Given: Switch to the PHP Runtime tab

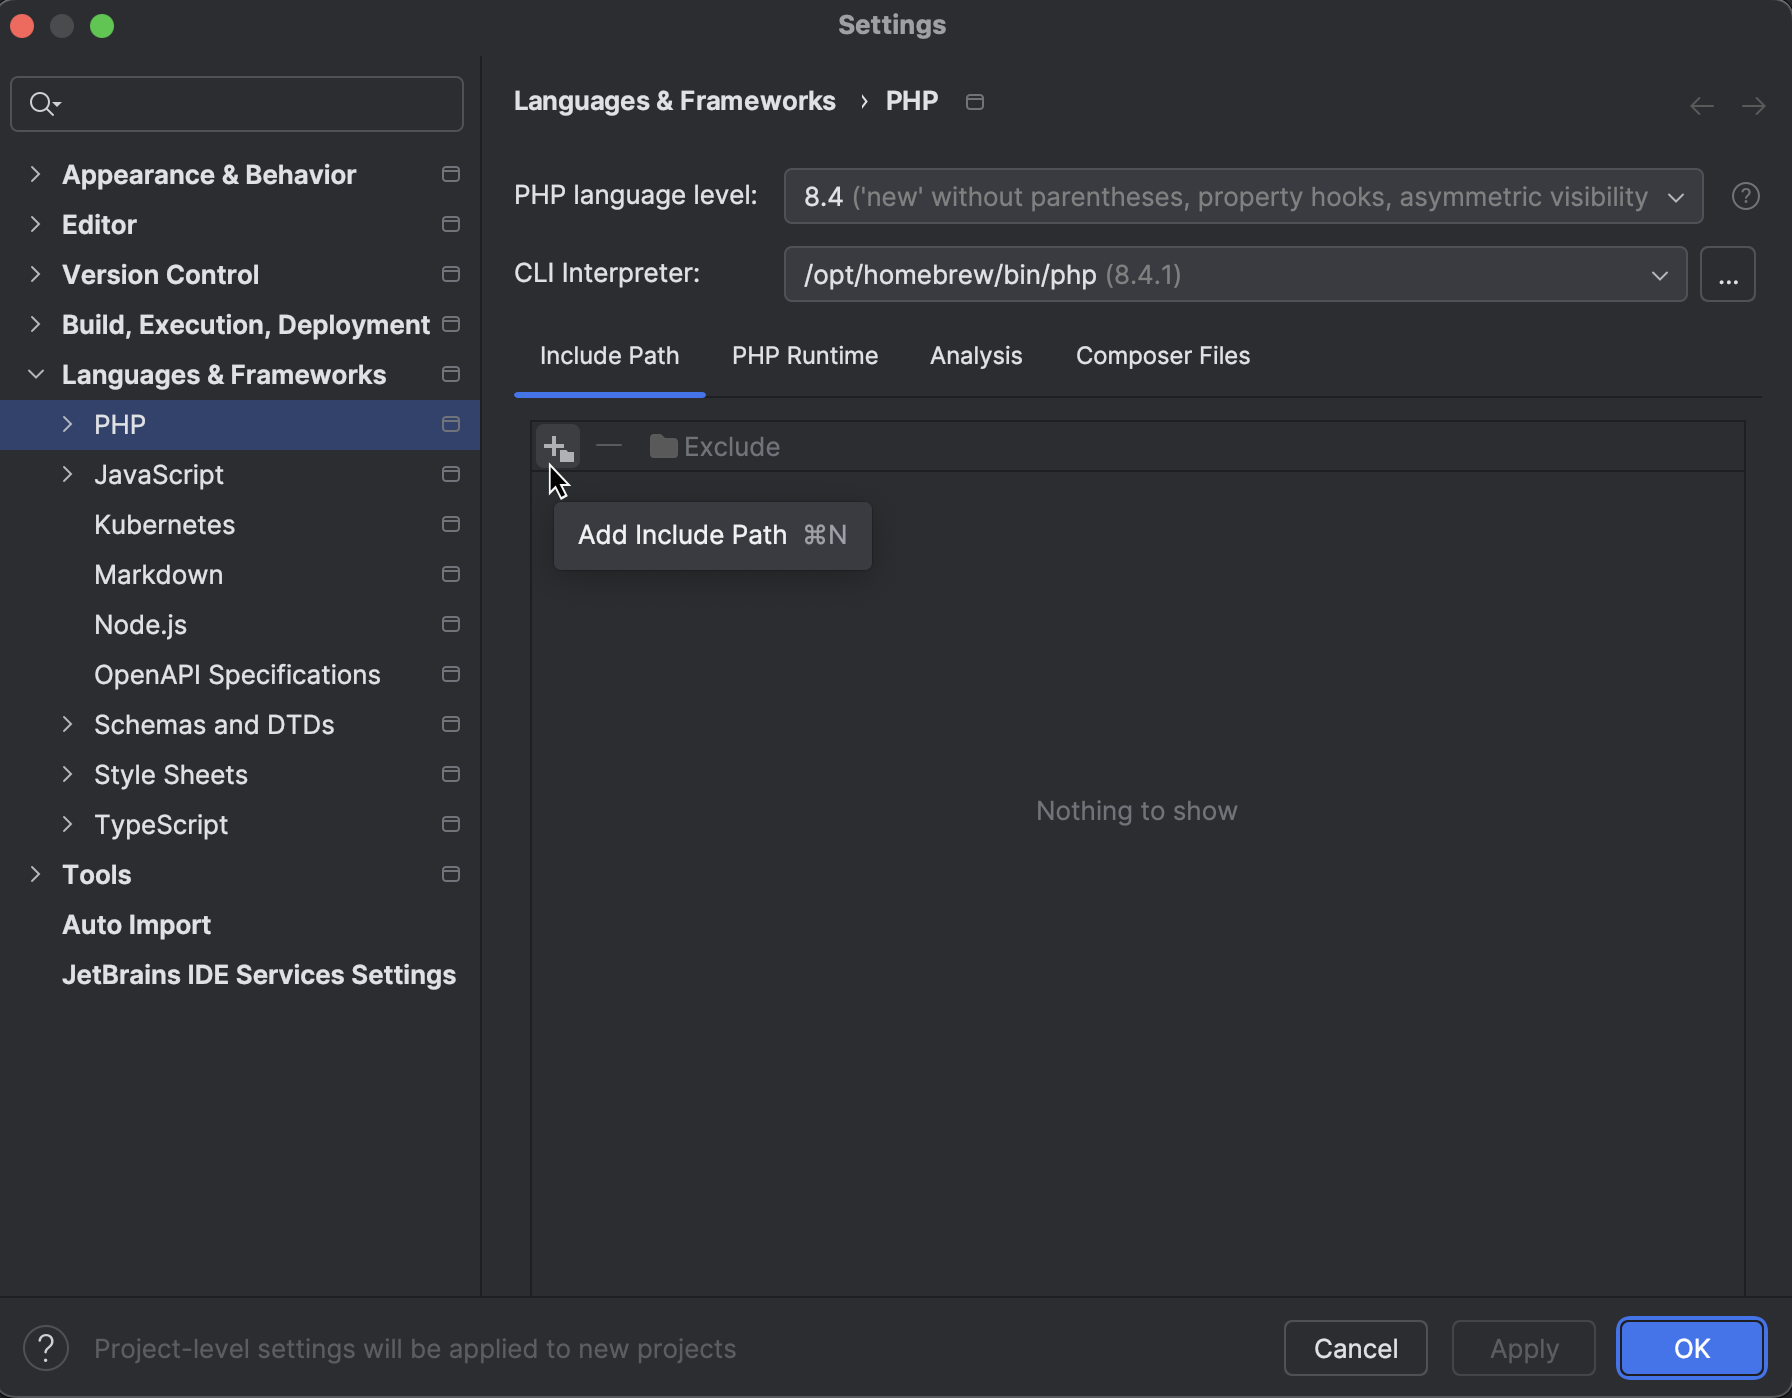Looking at the screenshot, I should 804,356.
